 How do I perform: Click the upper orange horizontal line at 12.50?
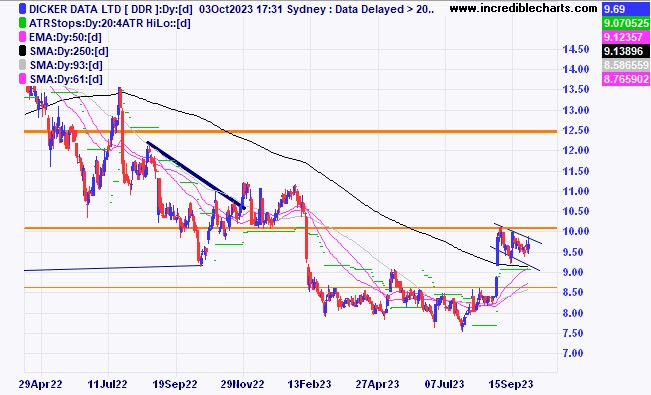click(x=291, y=131)
